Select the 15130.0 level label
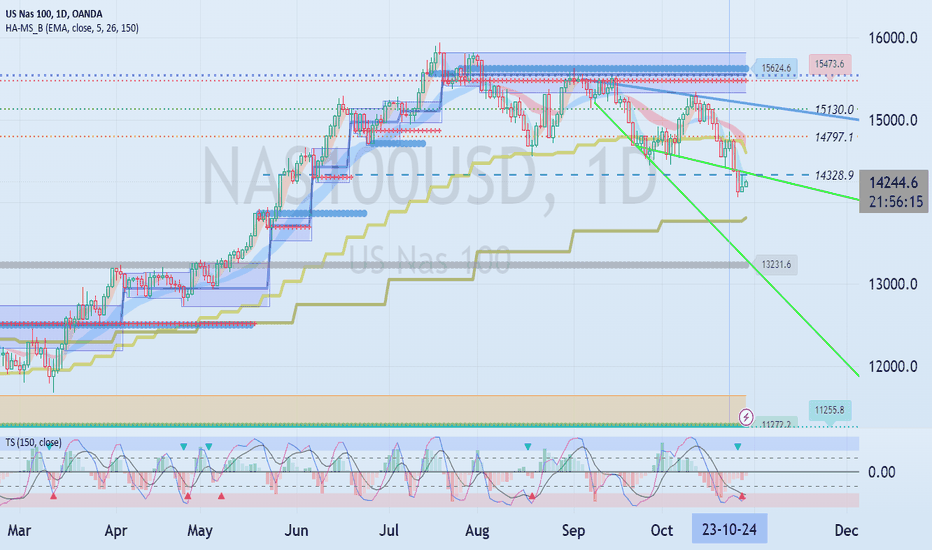The image size is (932, 550). click(834, 109)
